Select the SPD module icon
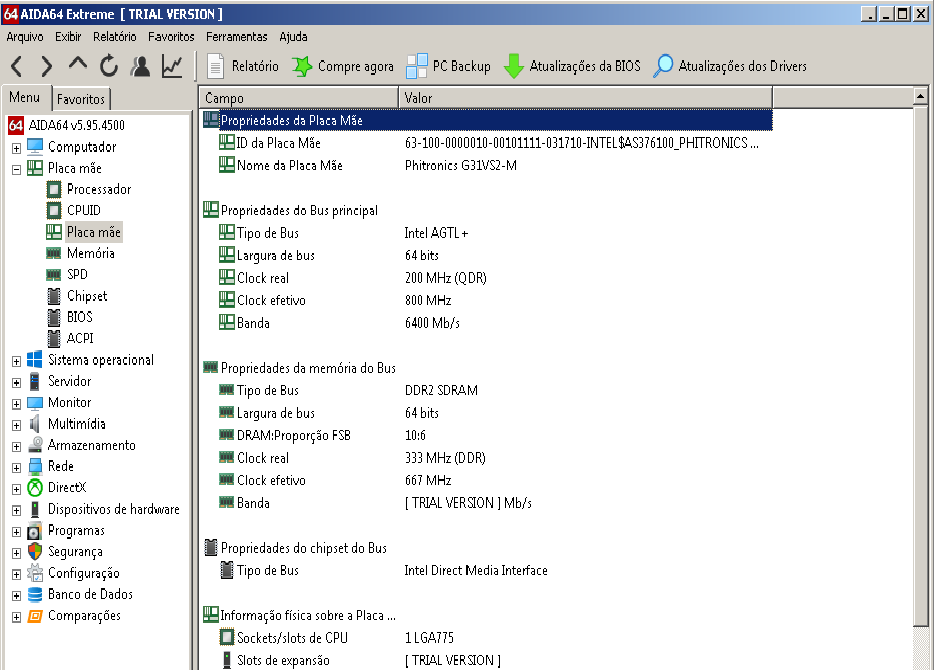 54,275
